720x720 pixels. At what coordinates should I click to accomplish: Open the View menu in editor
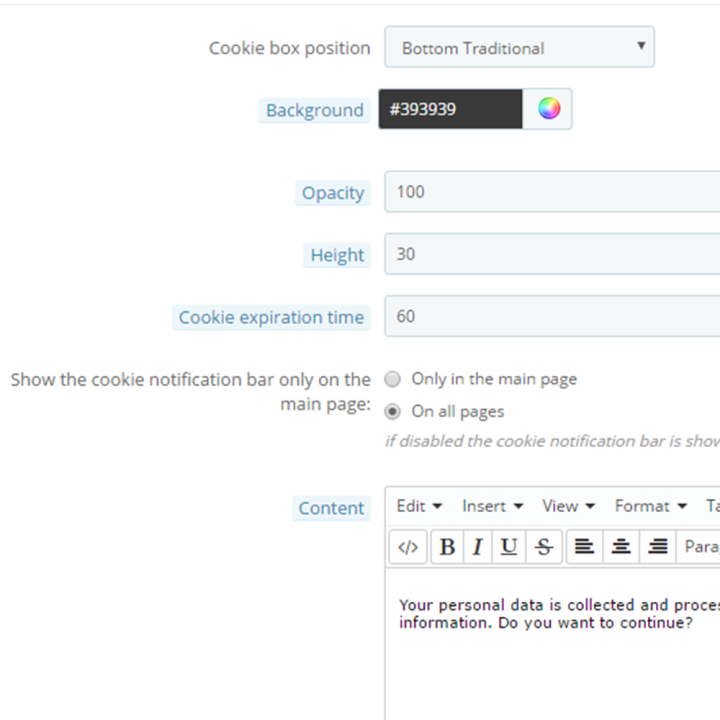[x=568, y=506]
